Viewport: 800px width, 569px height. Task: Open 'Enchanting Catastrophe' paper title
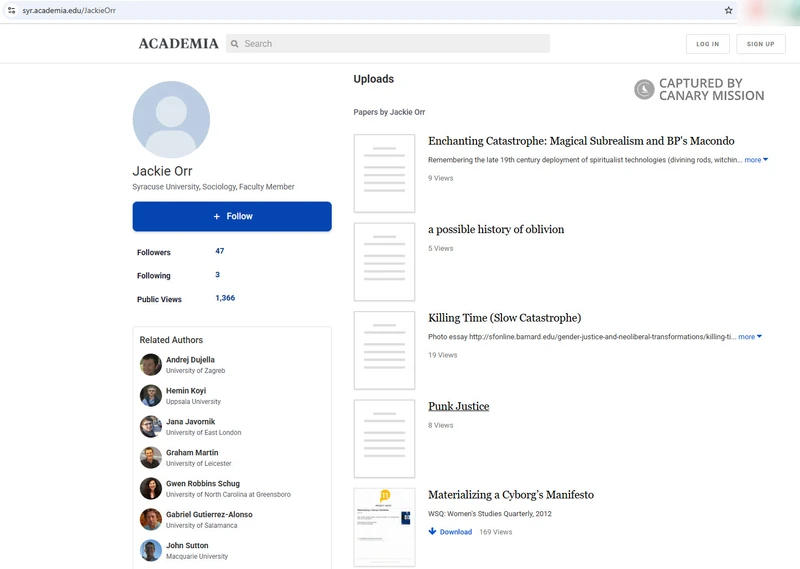581,141
